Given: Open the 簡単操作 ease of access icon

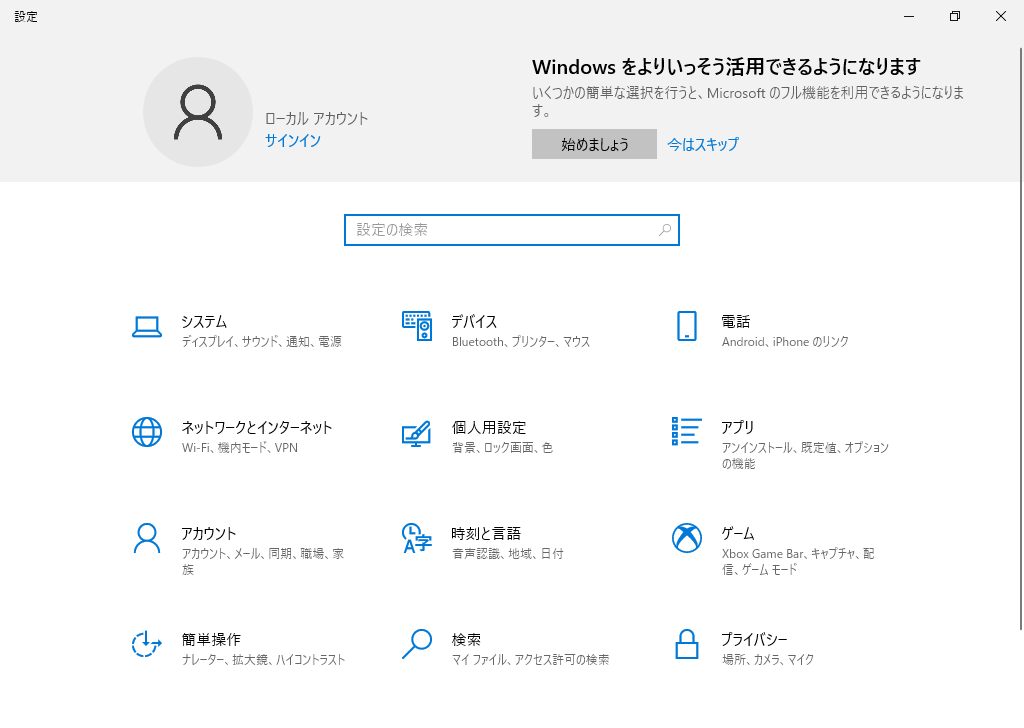Looking at the screenshot, I should tap(147, 644).
